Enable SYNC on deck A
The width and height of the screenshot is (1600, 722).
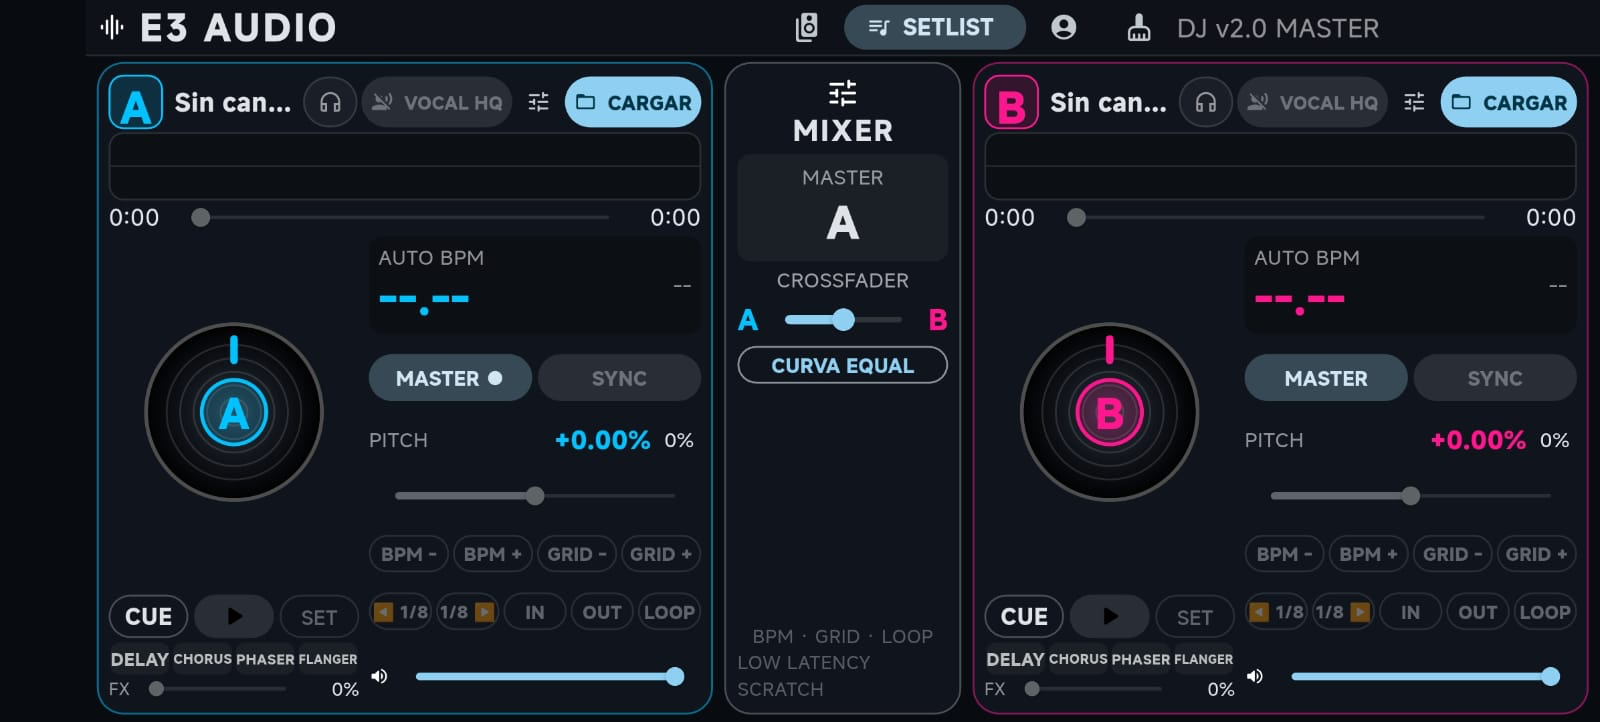point(619,378)
